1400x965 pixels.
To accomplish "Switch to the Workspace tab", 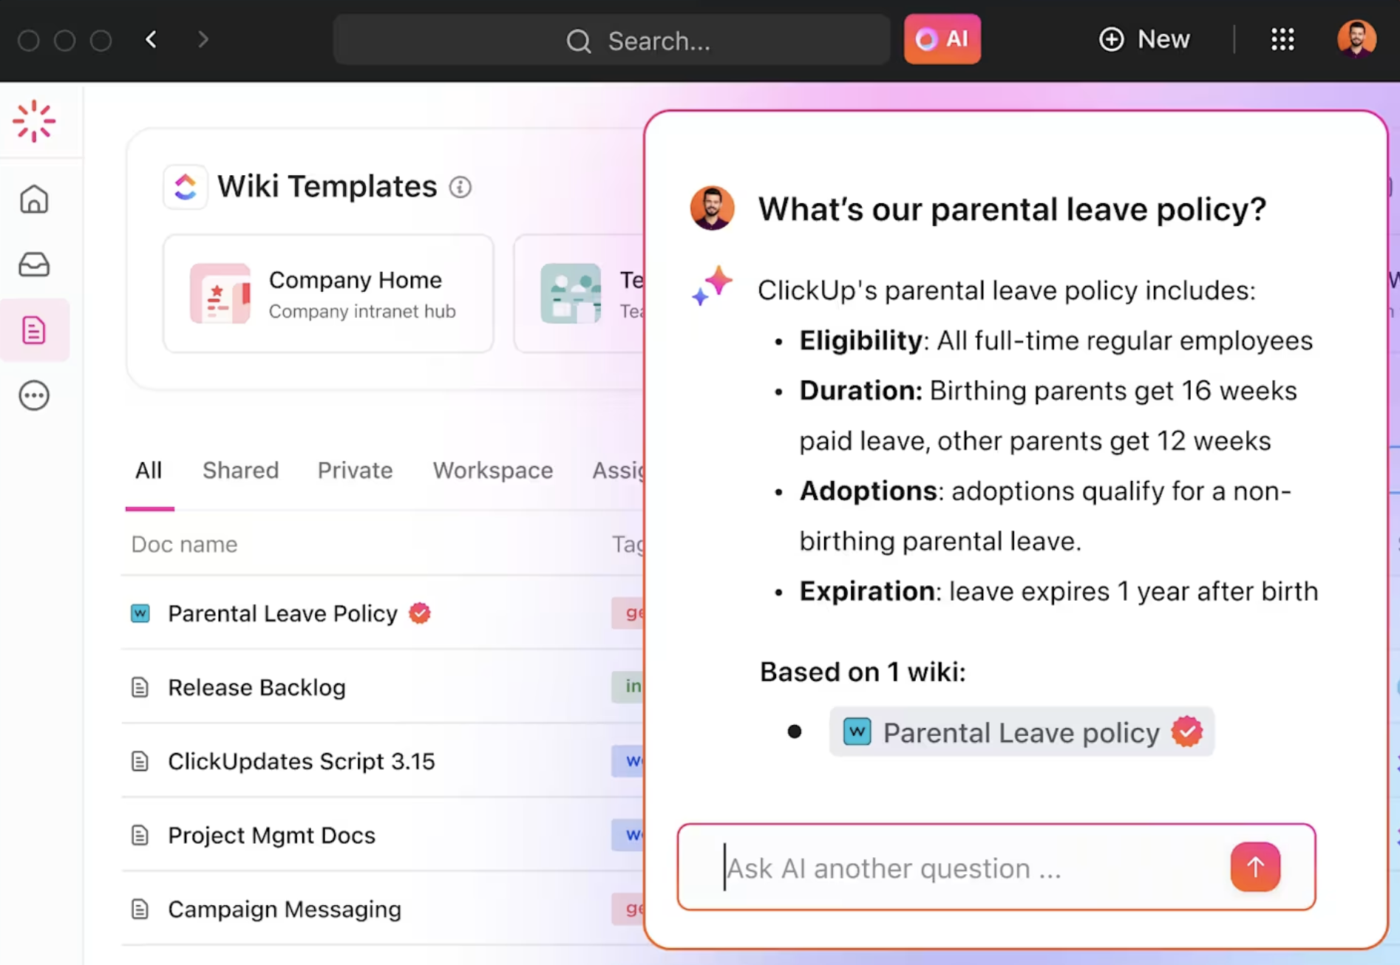I will [492, 470].
